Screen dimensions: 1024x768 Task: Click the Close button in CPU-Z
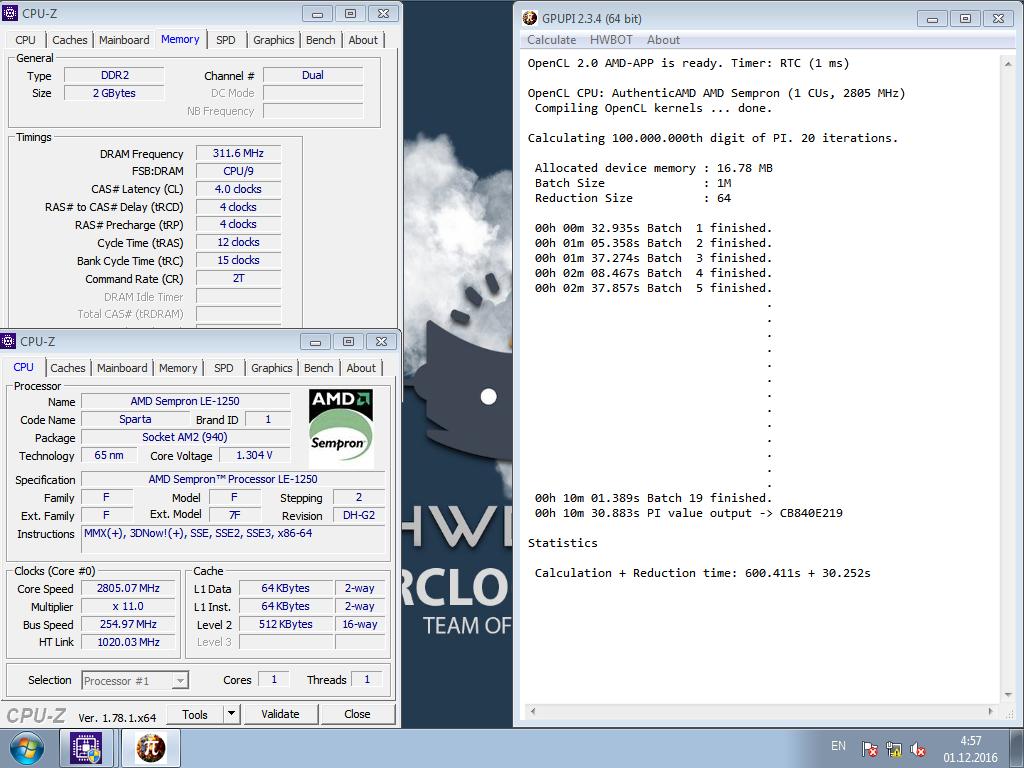click(x=357, y=714)
